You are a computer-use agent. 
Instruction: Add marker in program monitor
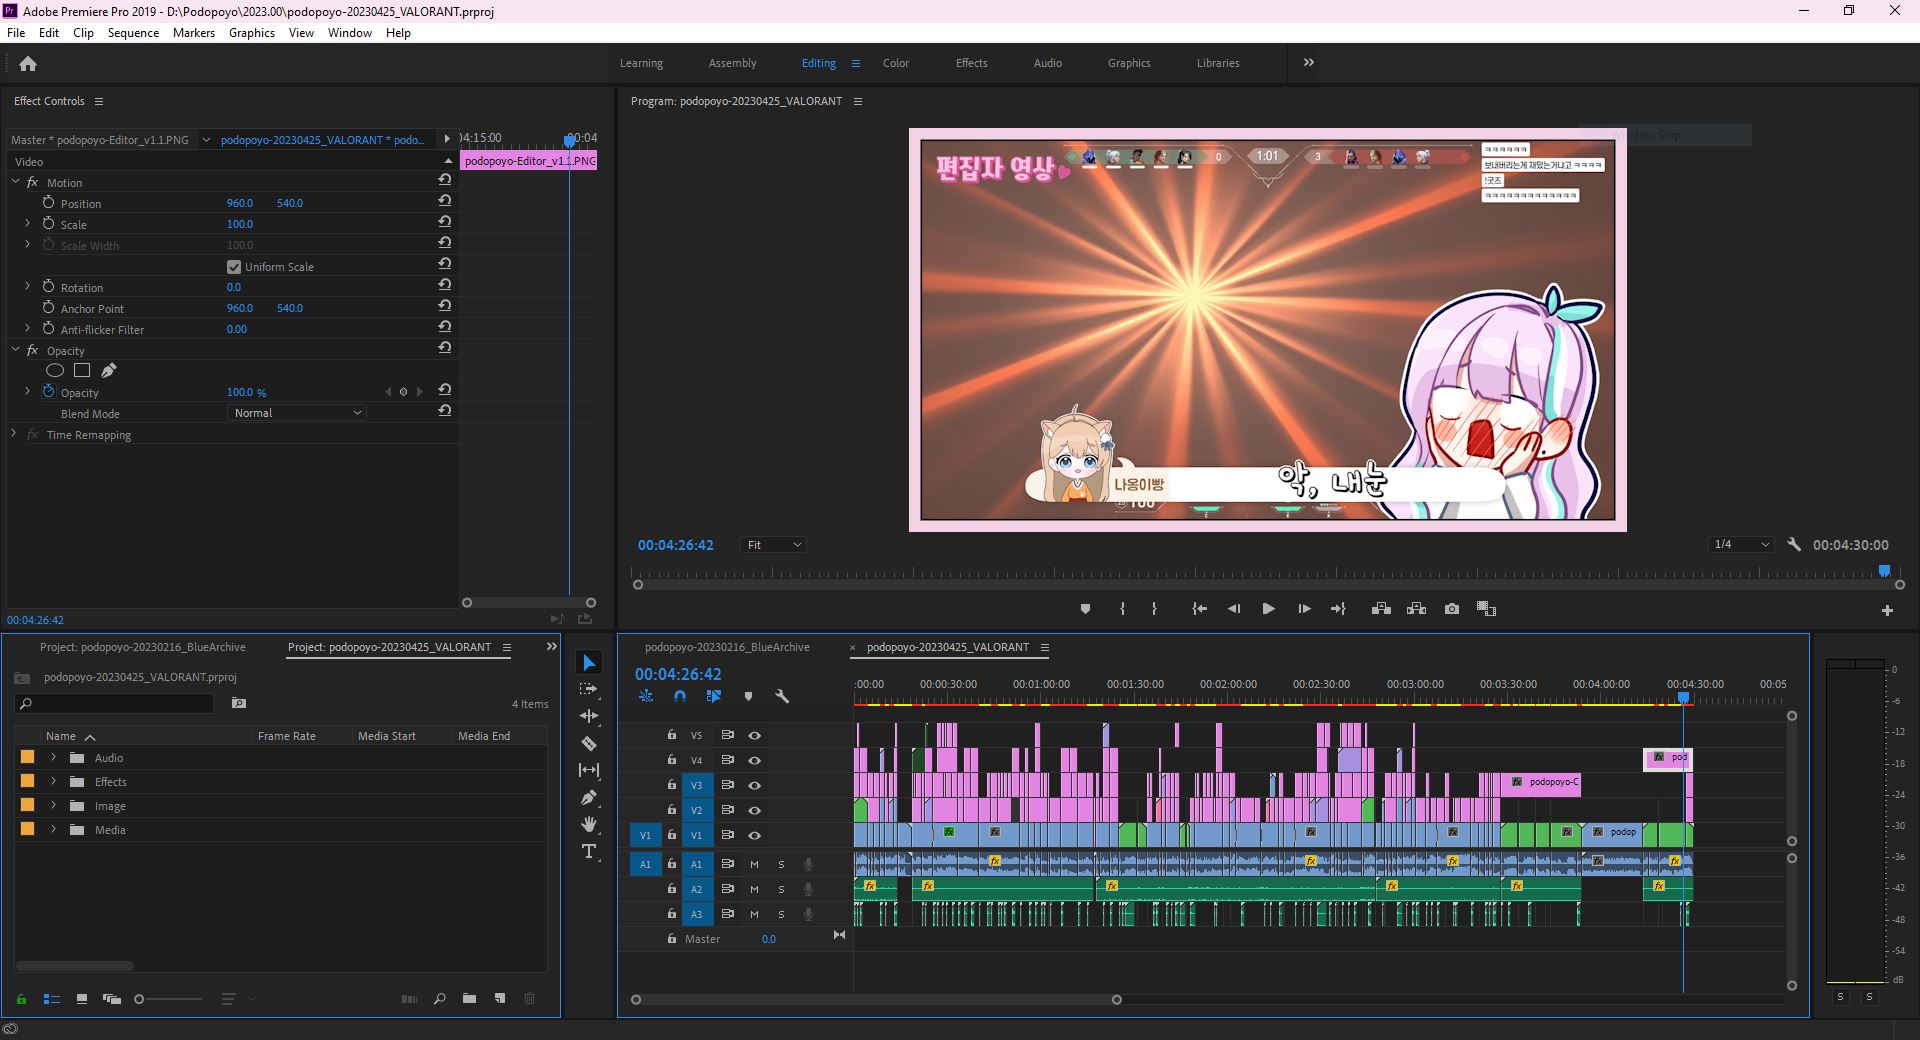pyautogui.click(x=1085, y=609)
